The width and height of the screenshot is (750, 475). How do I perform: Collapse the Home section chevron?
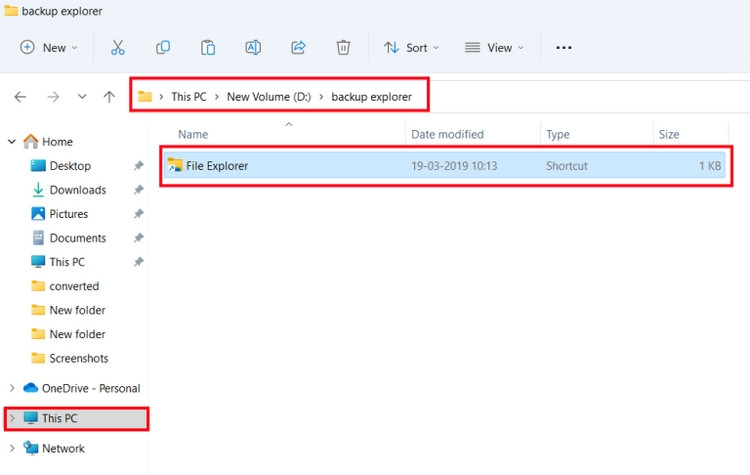click(12, 142)
